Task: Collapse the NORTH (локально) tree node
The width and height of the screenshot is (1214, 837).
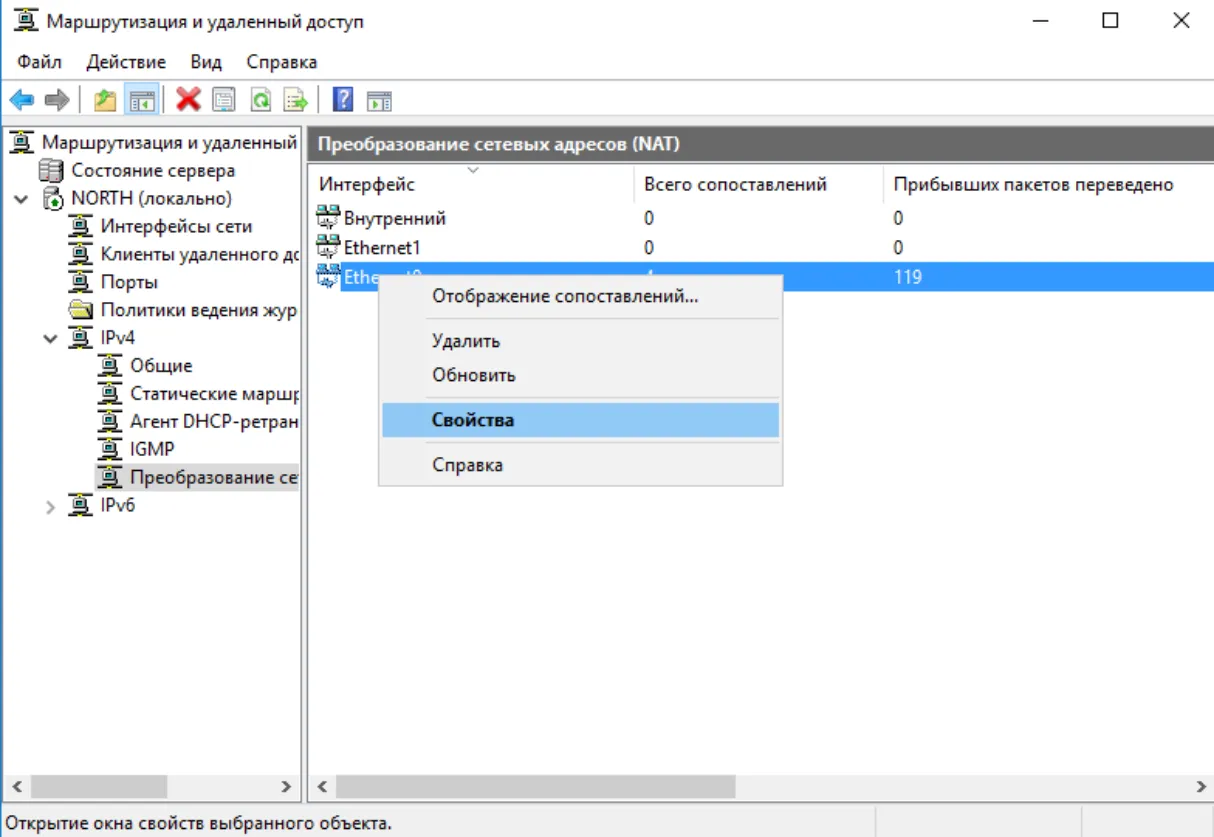Action: [x=22, y=199]
